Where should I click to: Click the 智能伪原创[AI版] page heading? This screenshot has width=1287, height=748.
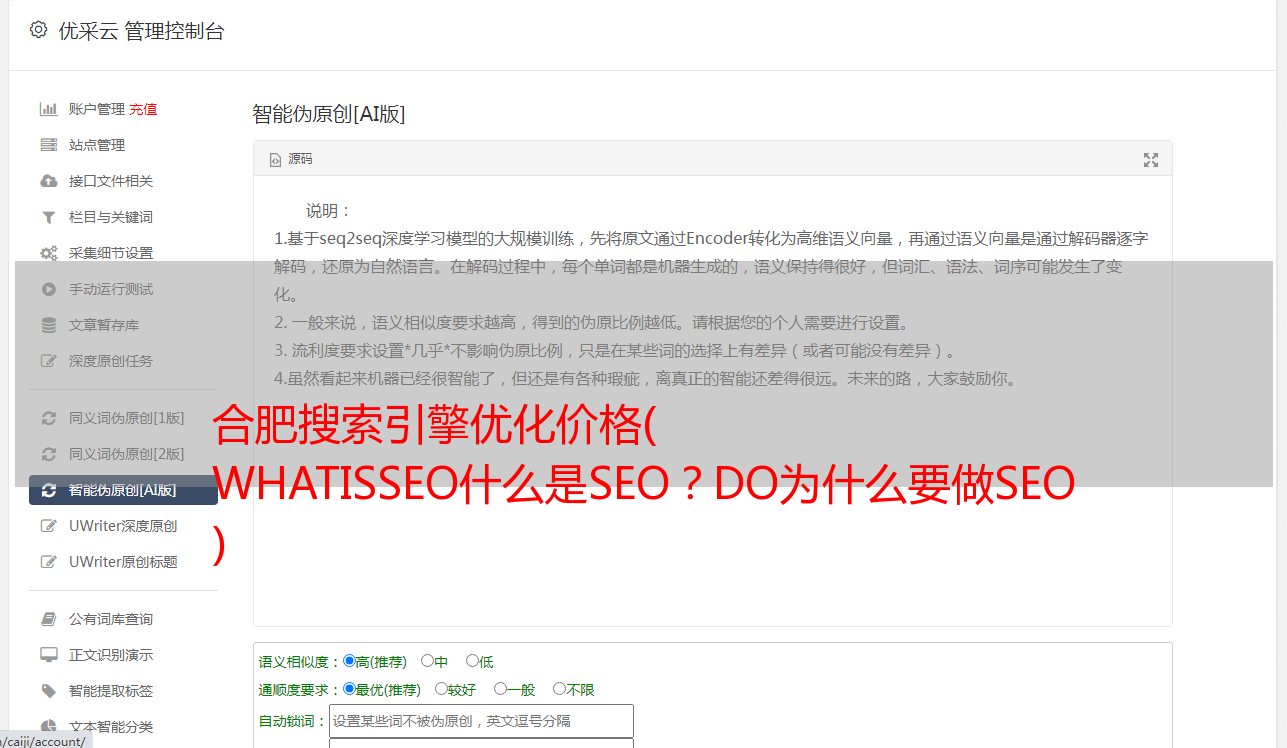(328, 114)
